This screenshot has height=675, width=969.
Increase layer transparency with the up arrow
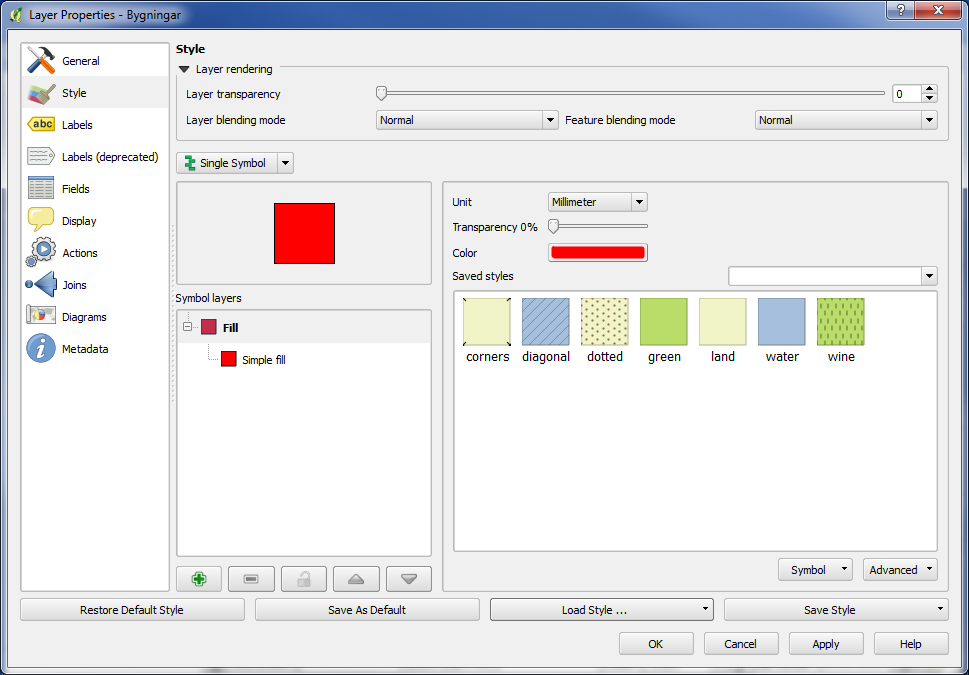coord(929,90)
